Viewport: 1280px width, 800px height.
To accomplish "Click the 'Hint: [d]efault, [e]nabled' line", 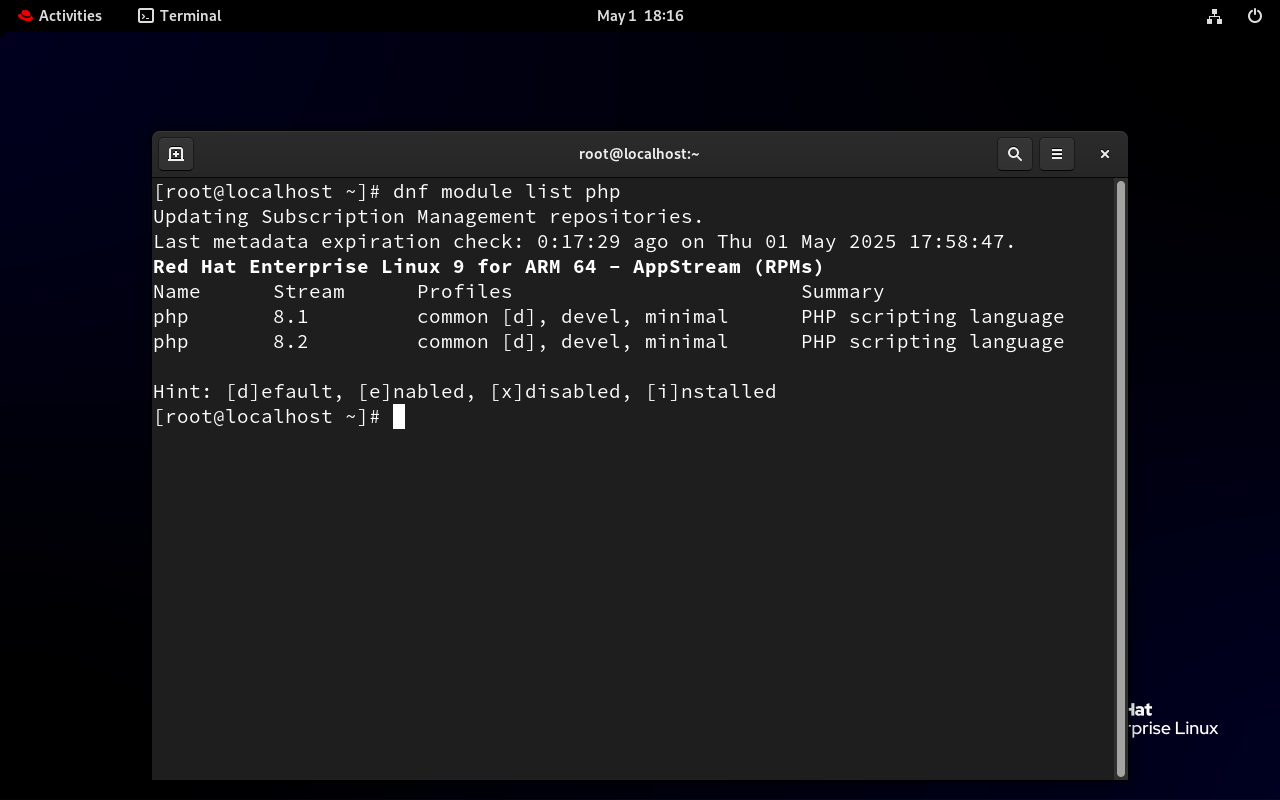I will pos(465,392).
